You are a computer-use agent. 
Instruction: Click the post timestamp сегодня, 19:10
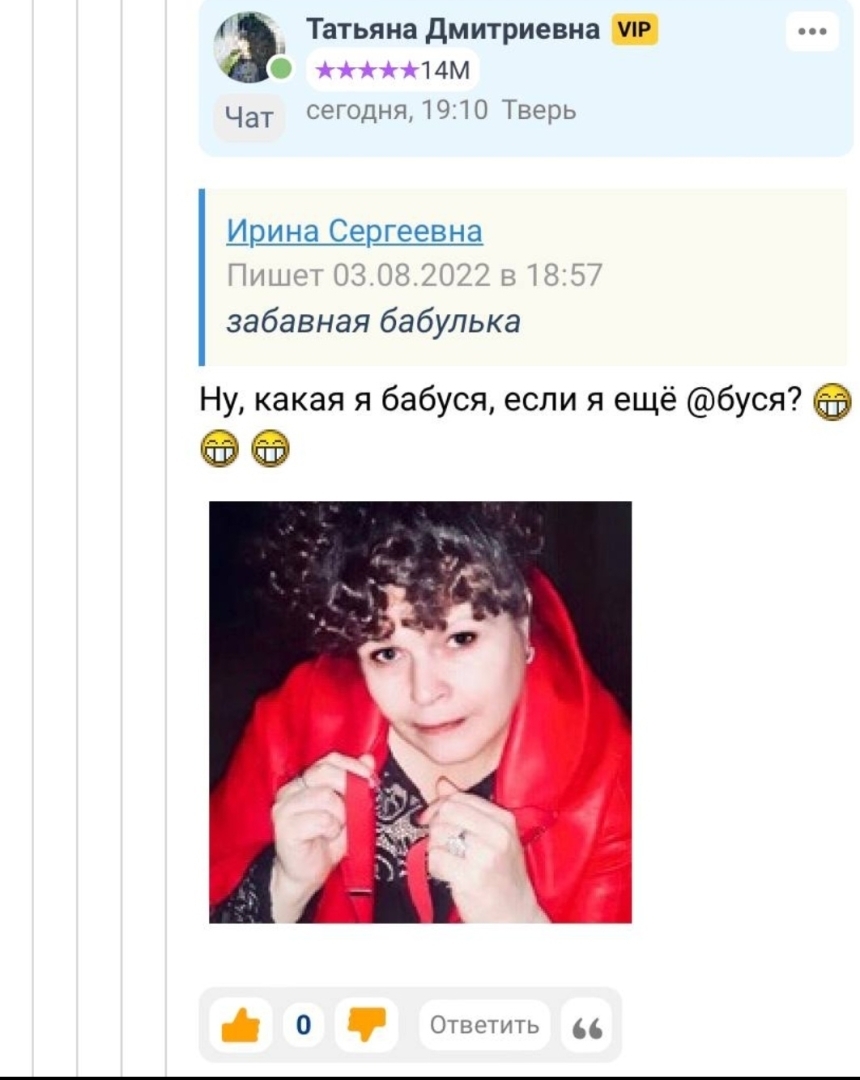tap(397, 111)
